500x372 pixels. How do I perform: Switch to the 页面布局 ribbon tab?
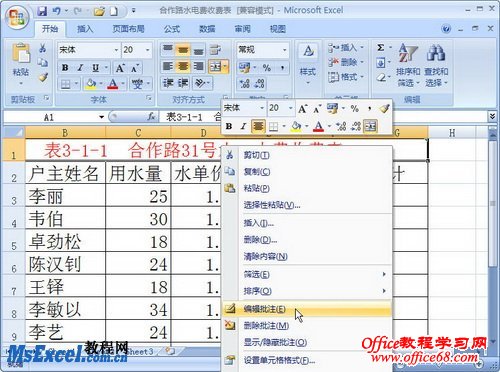128,29
